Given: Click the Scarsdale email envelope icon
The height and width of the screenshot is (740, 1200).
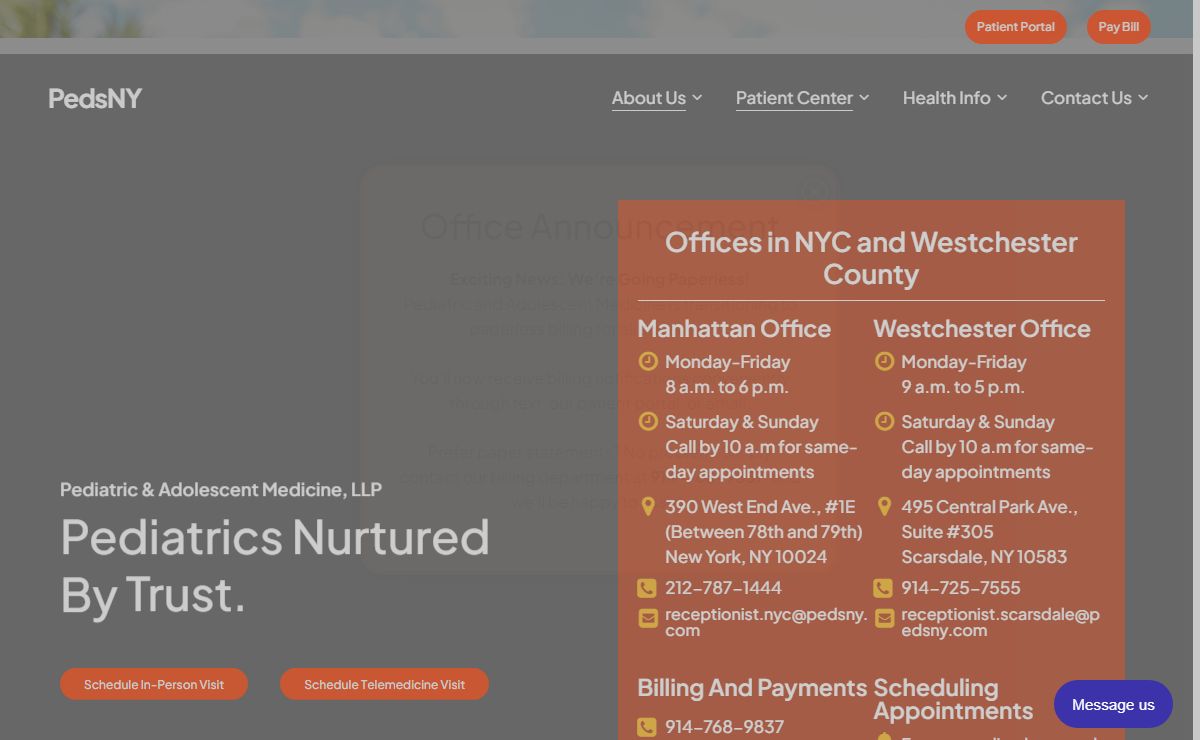Looking at the screenshot, I should tap(884, 619).
